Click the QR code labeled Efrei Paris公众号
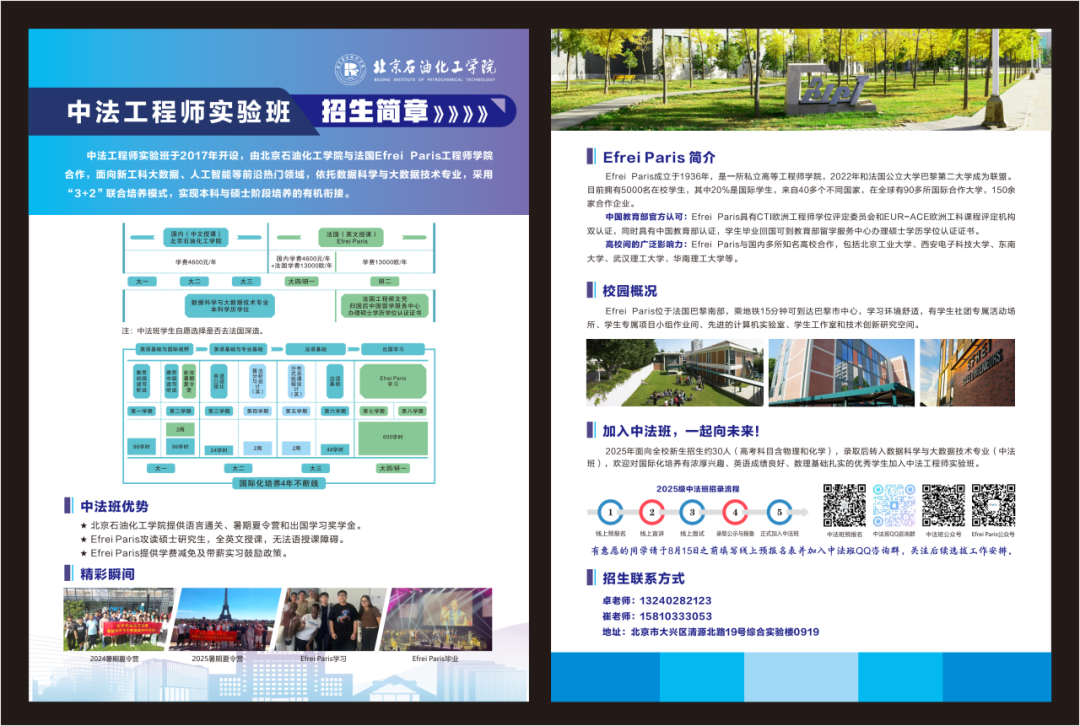The image size is (1080, 726). coord(993,506)
